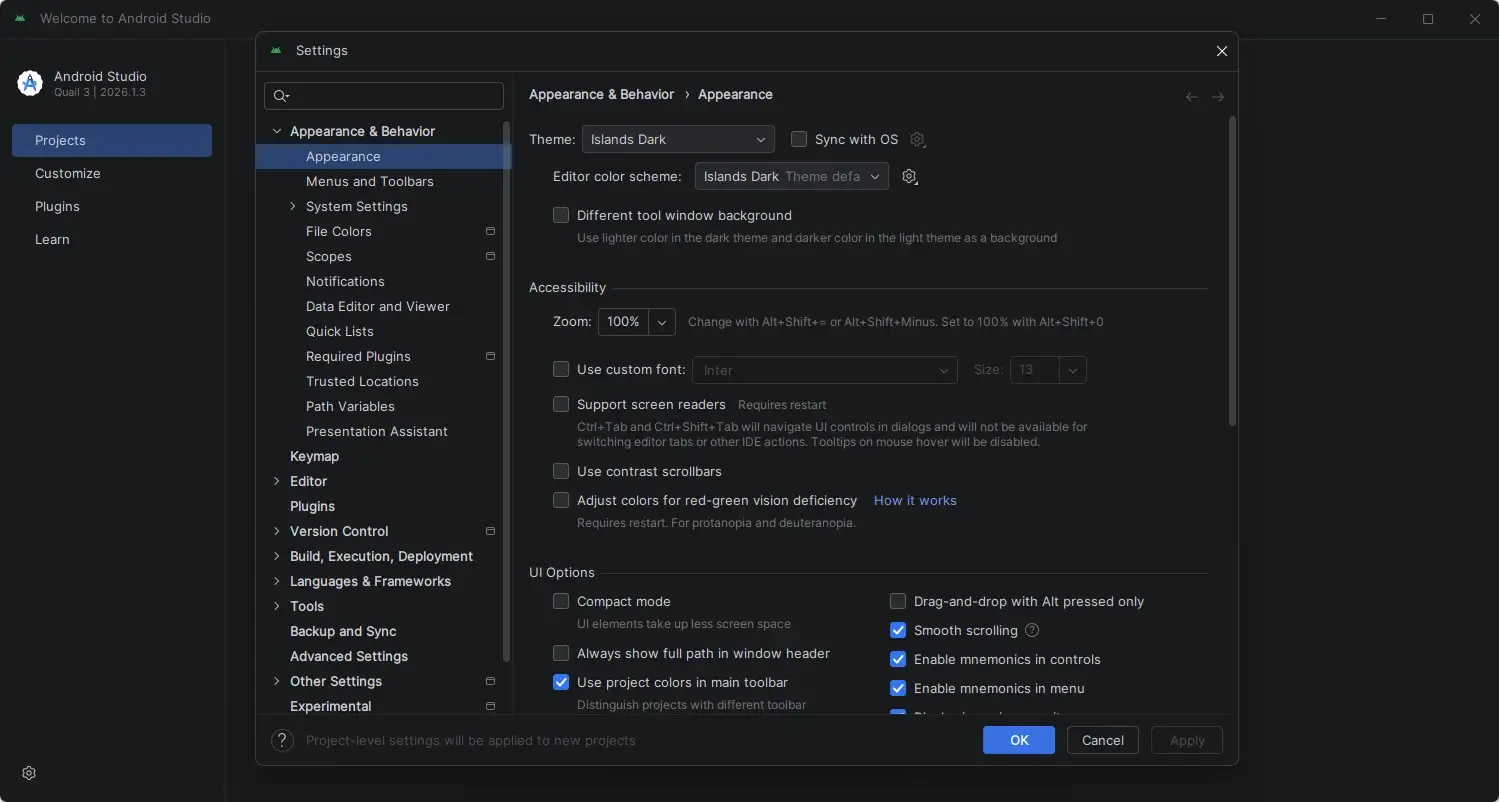Click the project-level marker beside Scopes

(x=490, y=256)
